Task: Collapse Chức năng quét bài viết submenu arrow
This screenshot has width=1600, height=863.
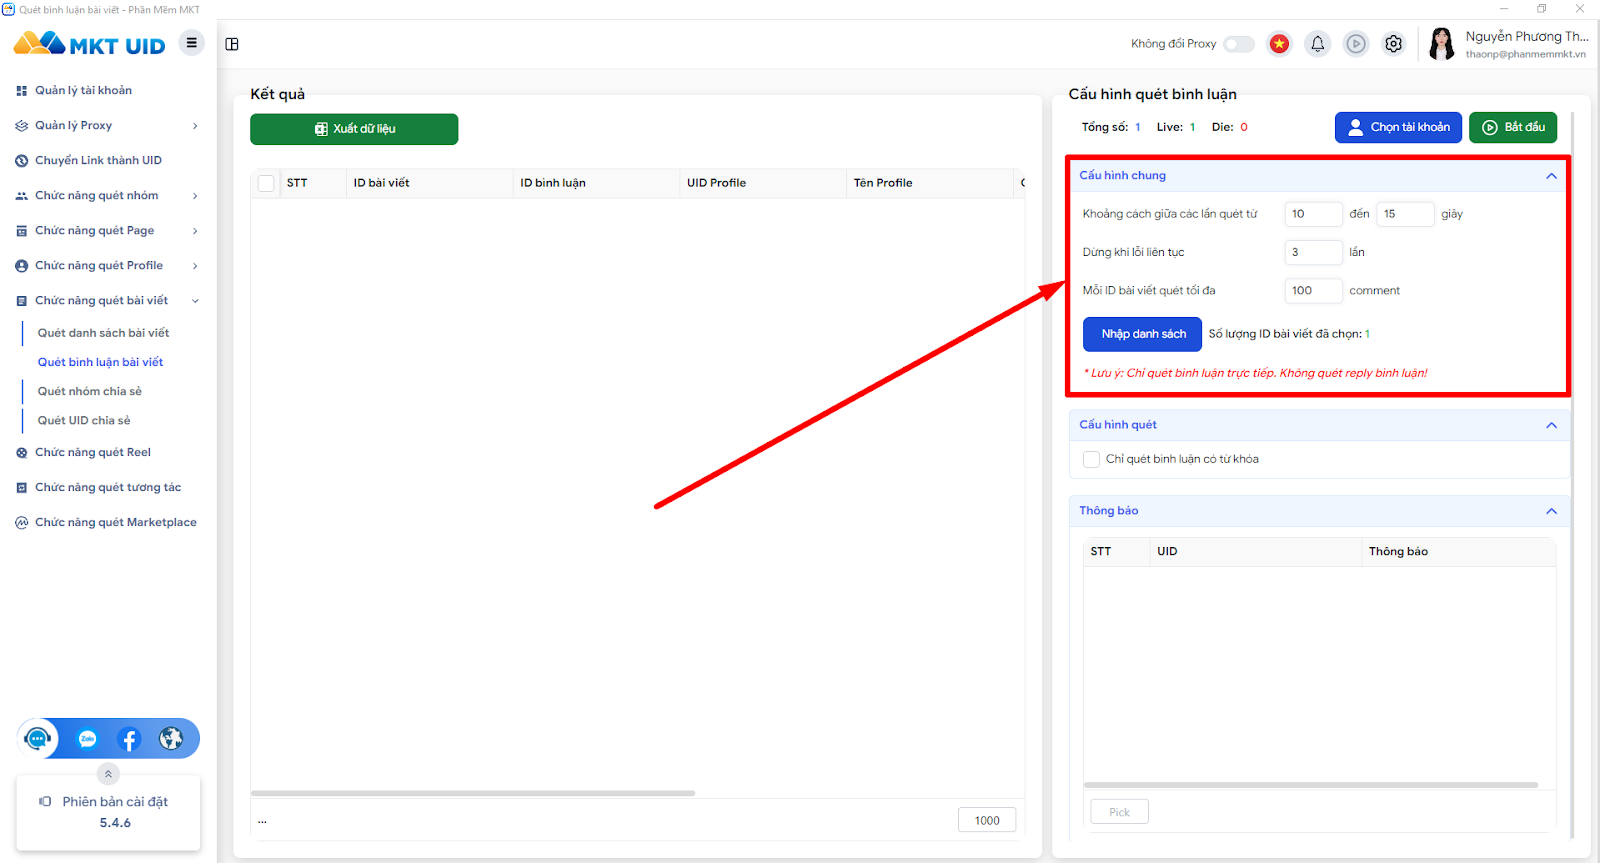Action: [195, 301]
